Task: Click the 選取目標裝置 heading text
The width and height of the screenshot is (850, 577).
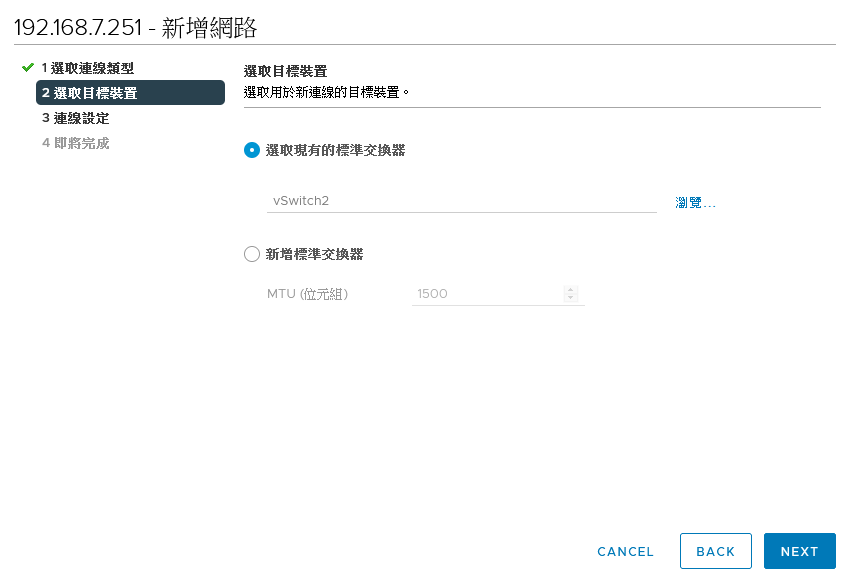Action: coord(286,71)
